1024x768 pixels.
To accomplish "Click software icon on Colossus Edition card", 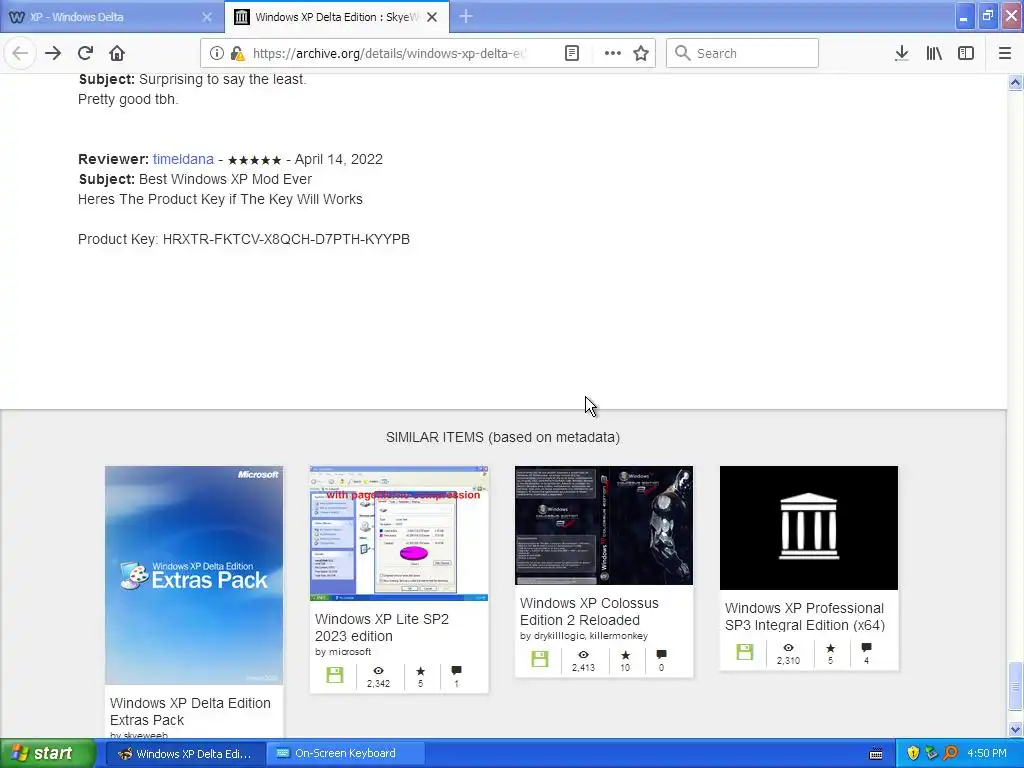I will 539,659.
